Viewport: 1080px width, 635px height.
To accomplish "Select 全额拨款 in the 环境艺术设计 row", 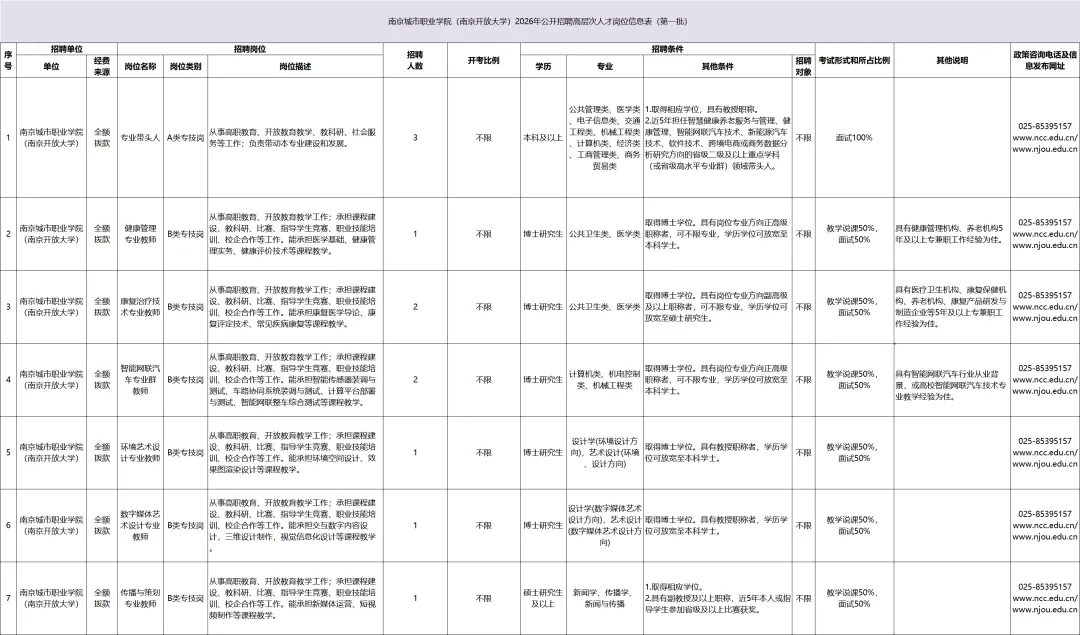I will pos(102,452).
